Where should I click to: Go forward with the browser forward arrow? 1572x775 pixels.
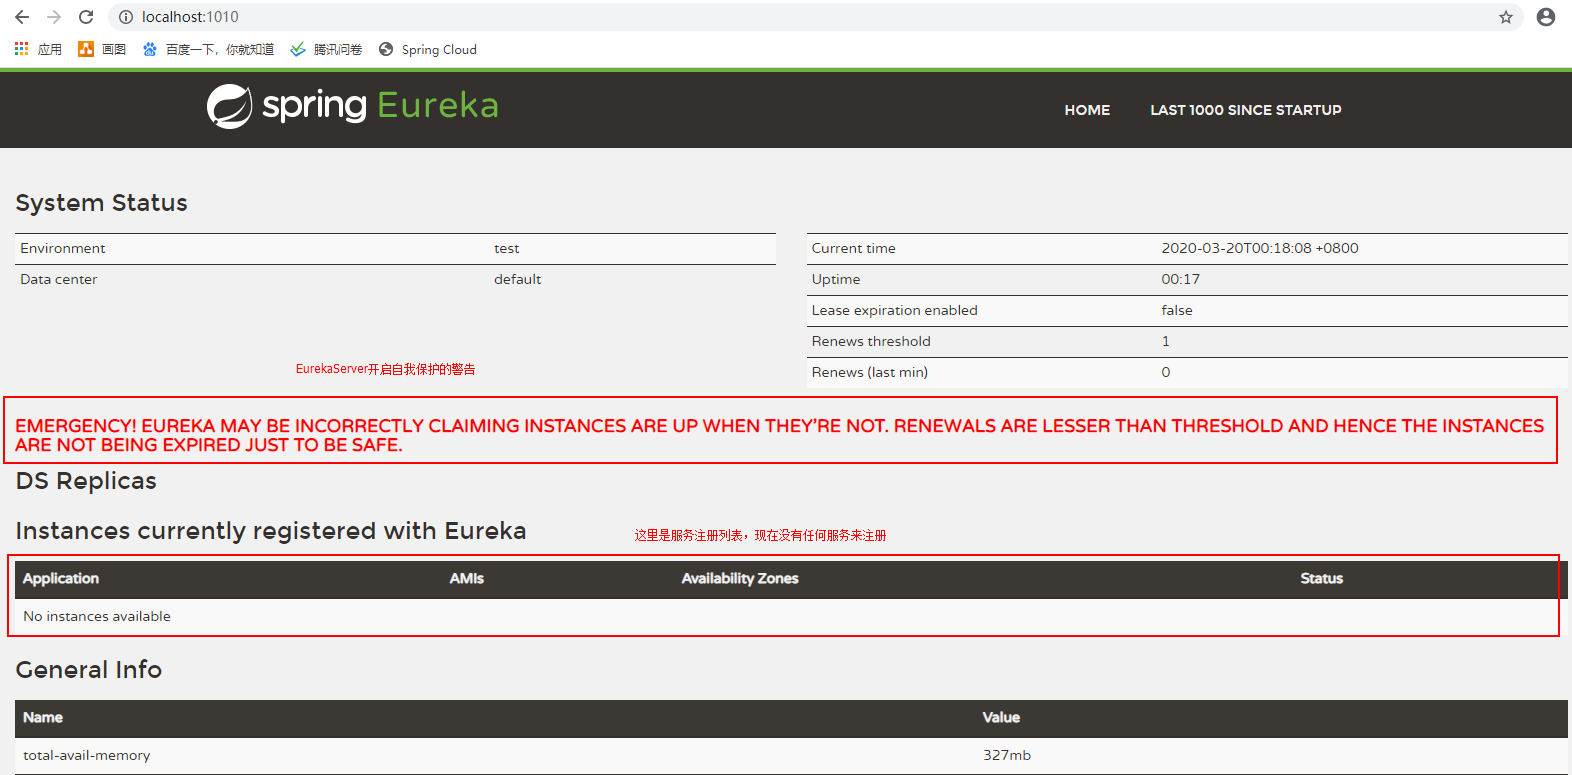(x=54, y=17)
